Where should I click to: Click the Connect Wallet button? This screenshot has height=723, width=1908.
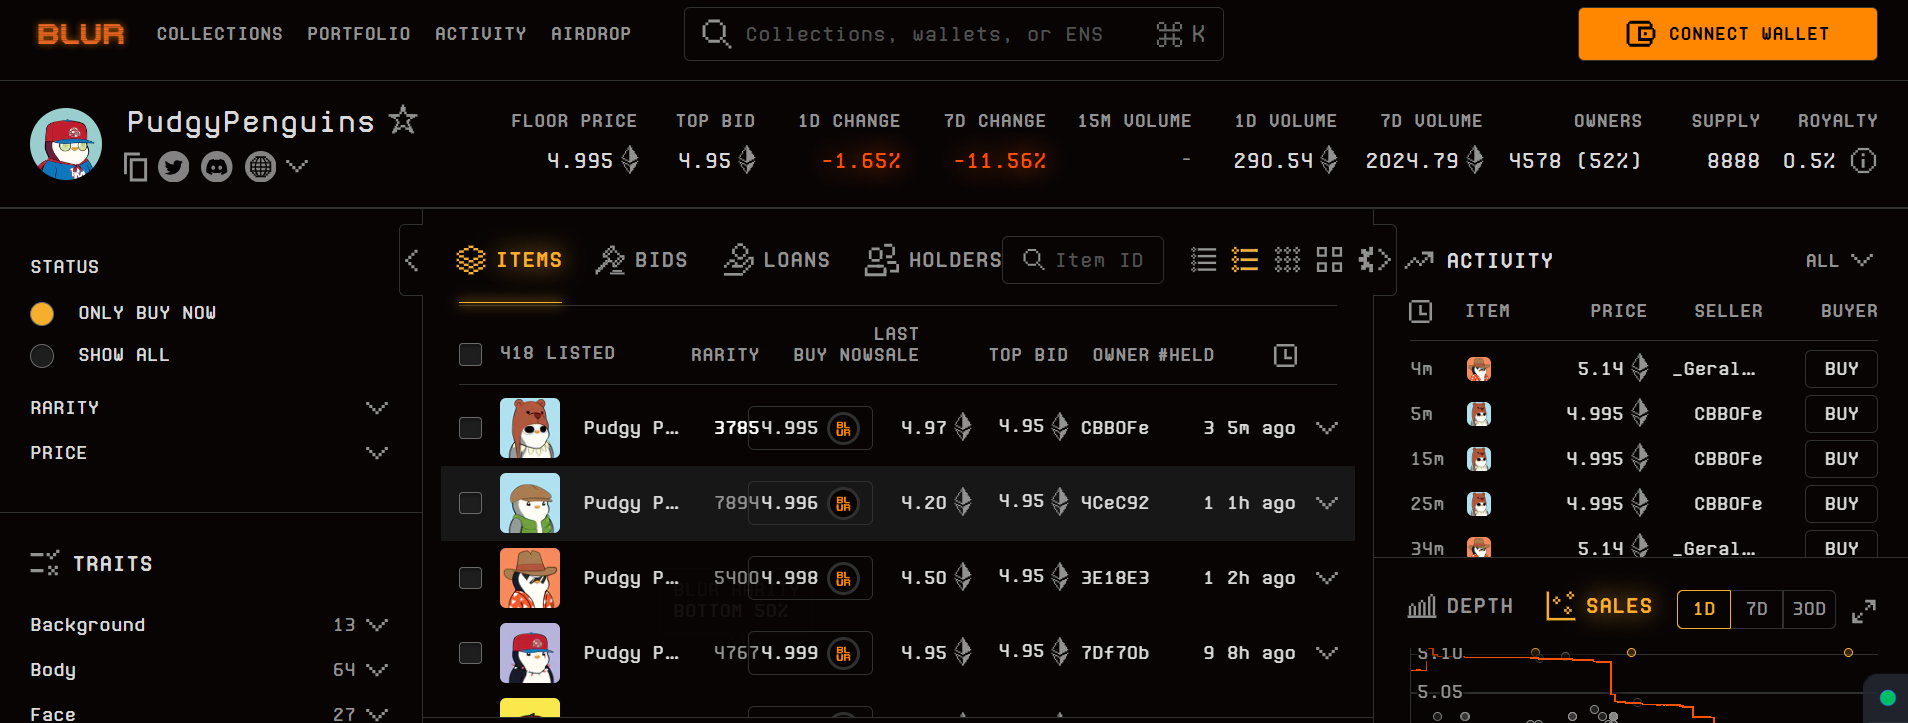[x=1727, y=34]
